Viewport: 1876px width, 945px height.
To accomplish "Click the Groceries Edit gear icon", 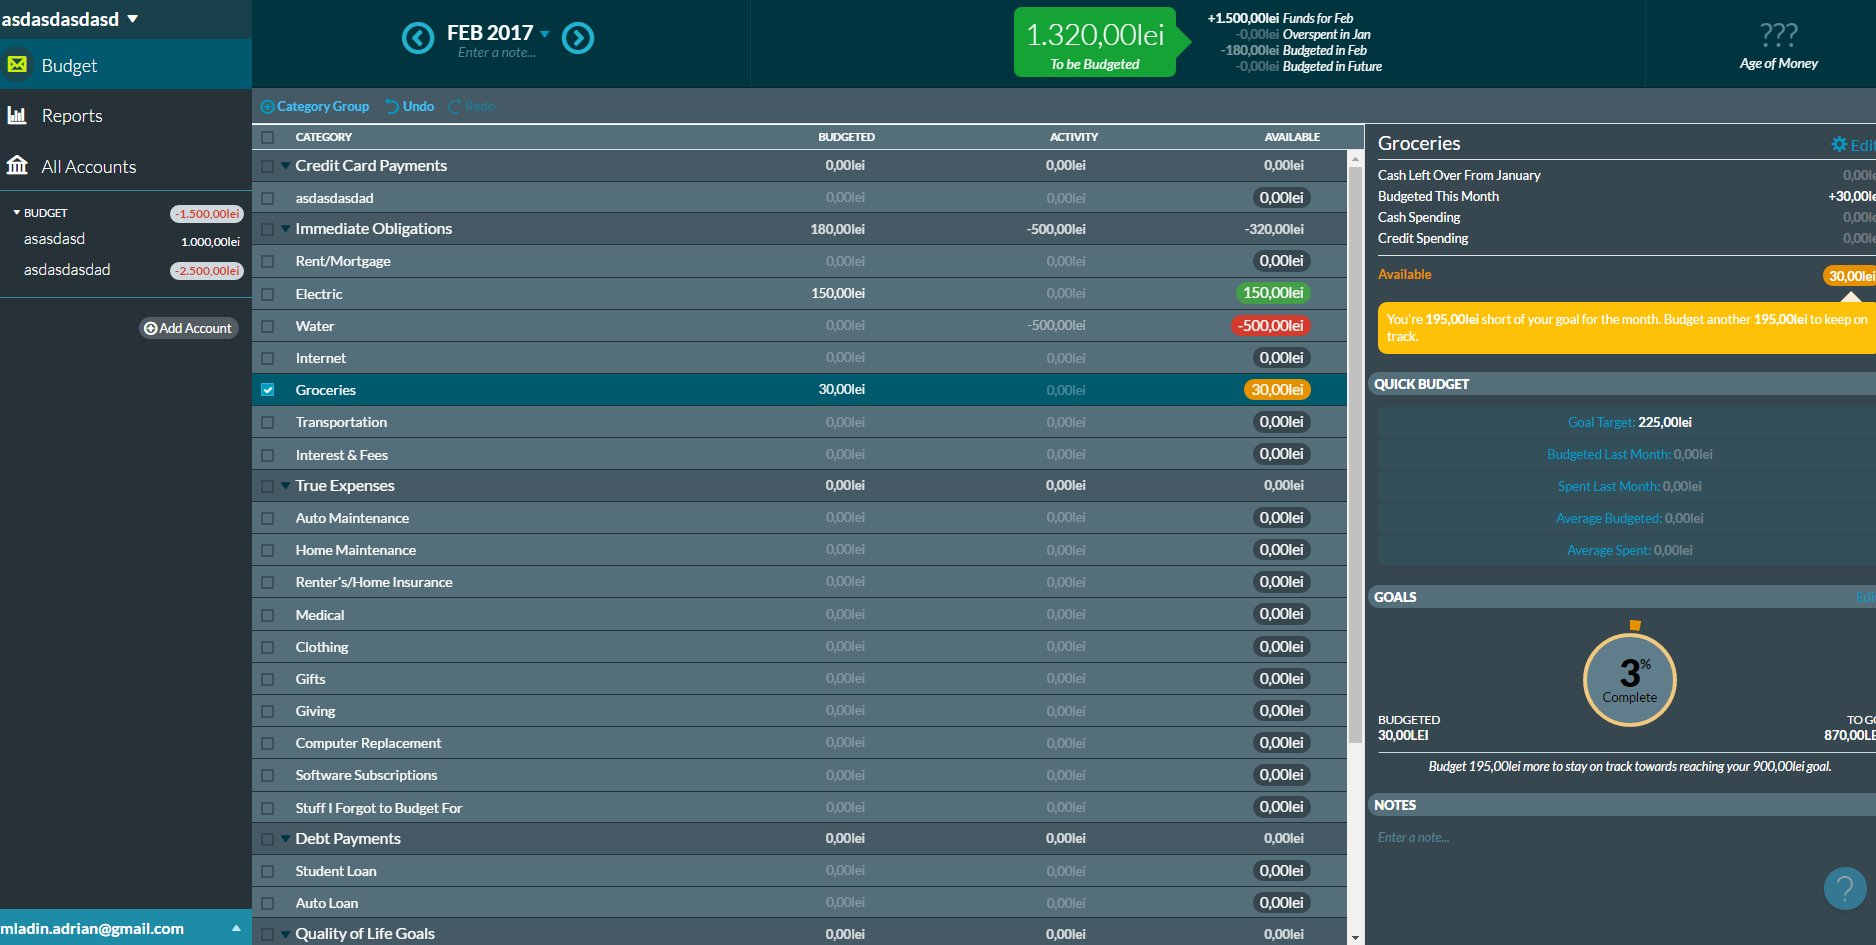I will [x=1838, y=145].
